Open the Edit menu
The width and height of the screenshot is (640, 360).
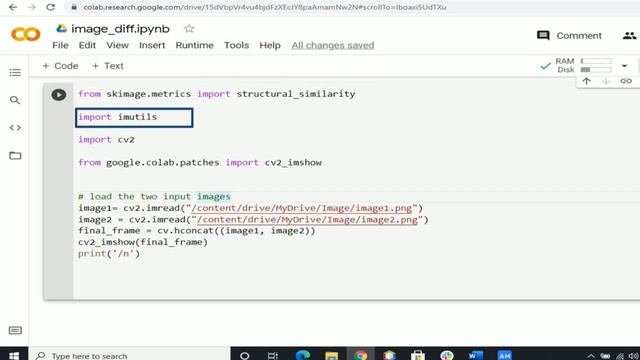coord(87,45)
